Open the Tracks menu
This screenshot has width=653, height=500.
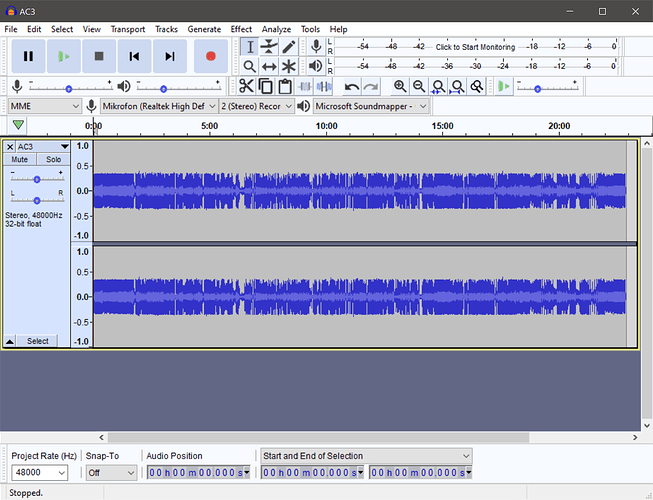tap(167, 29)
